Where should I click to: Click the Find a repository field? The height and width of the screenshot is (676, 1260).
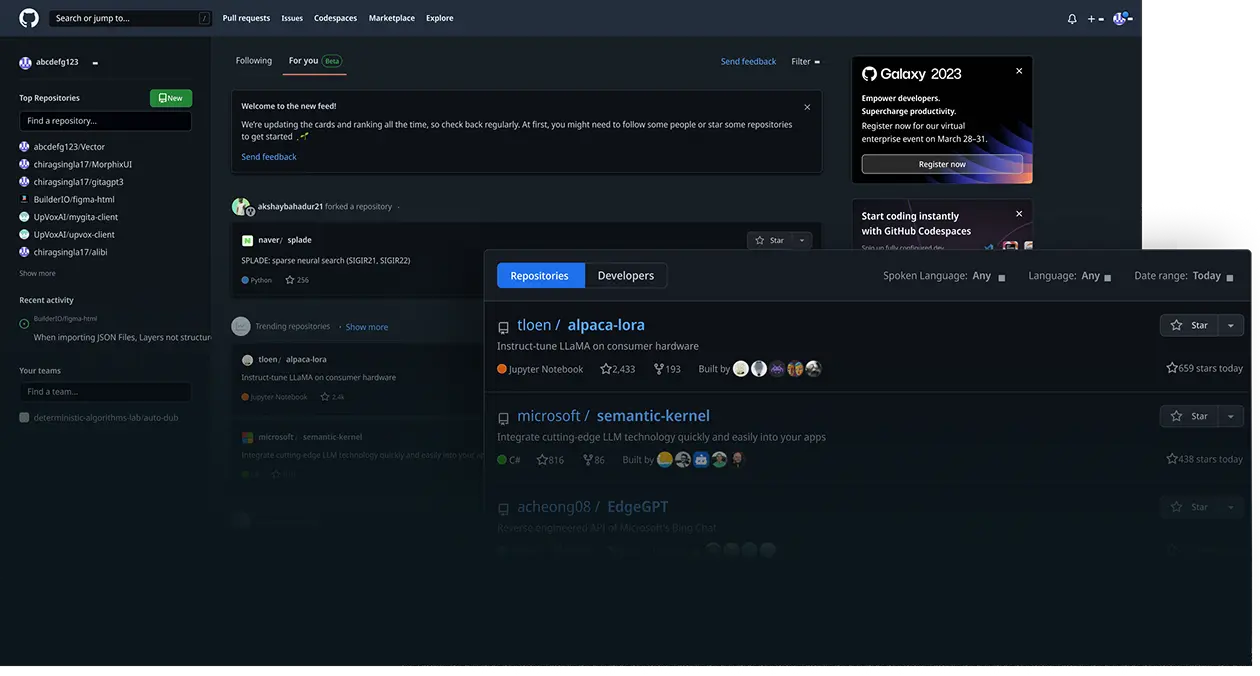point(105,121)
